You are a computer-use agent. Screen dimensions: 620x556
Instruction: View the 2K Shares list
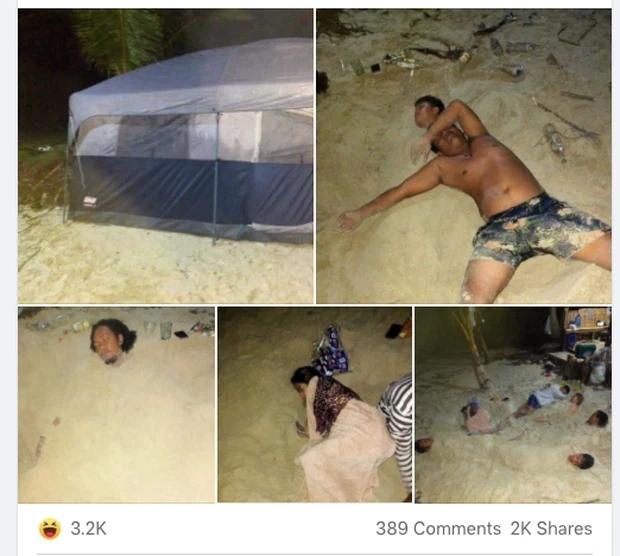[551, 528]
